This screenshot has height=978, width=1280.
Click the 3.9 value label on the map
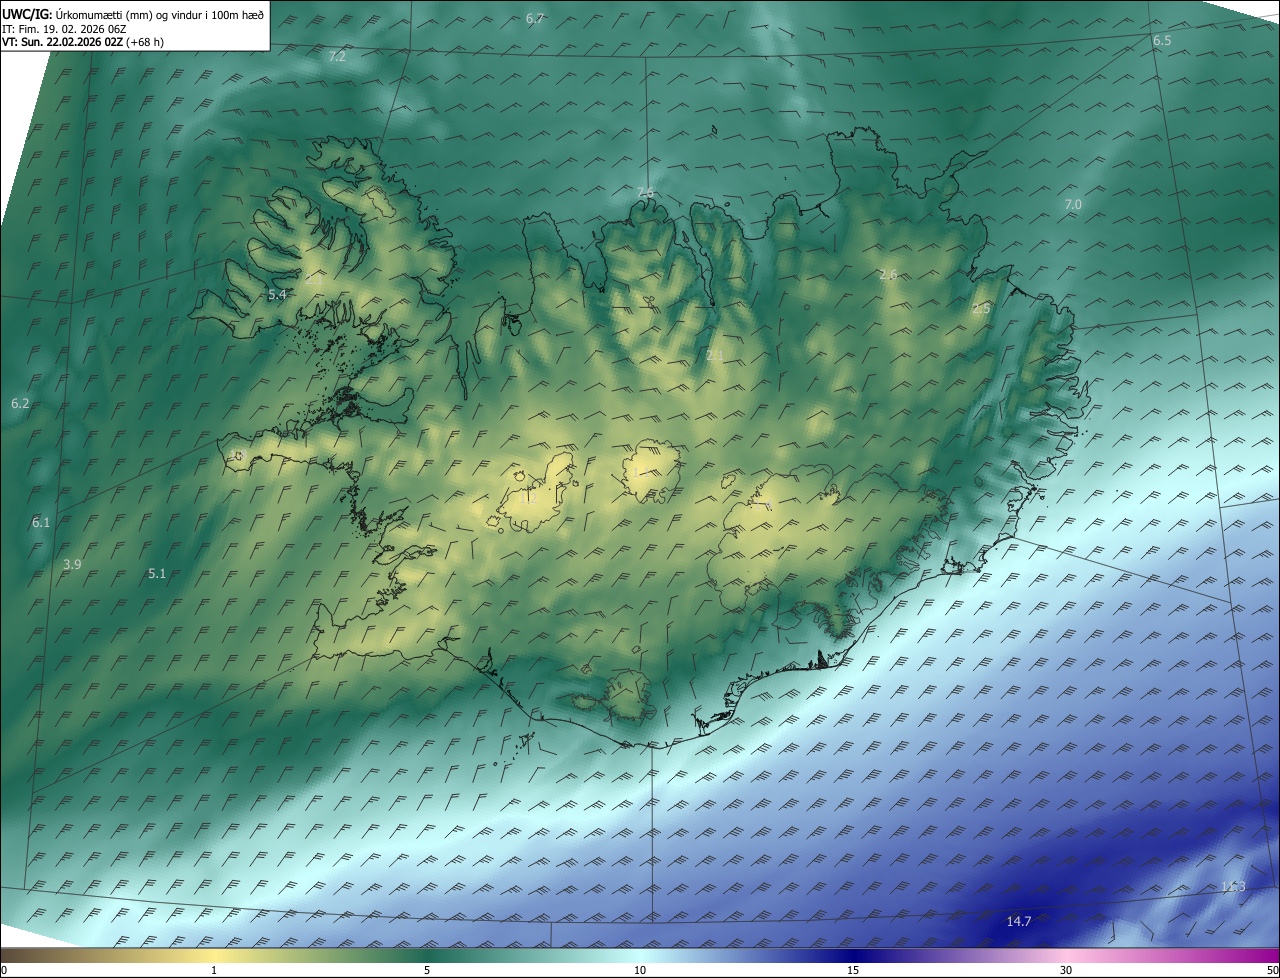72,565
